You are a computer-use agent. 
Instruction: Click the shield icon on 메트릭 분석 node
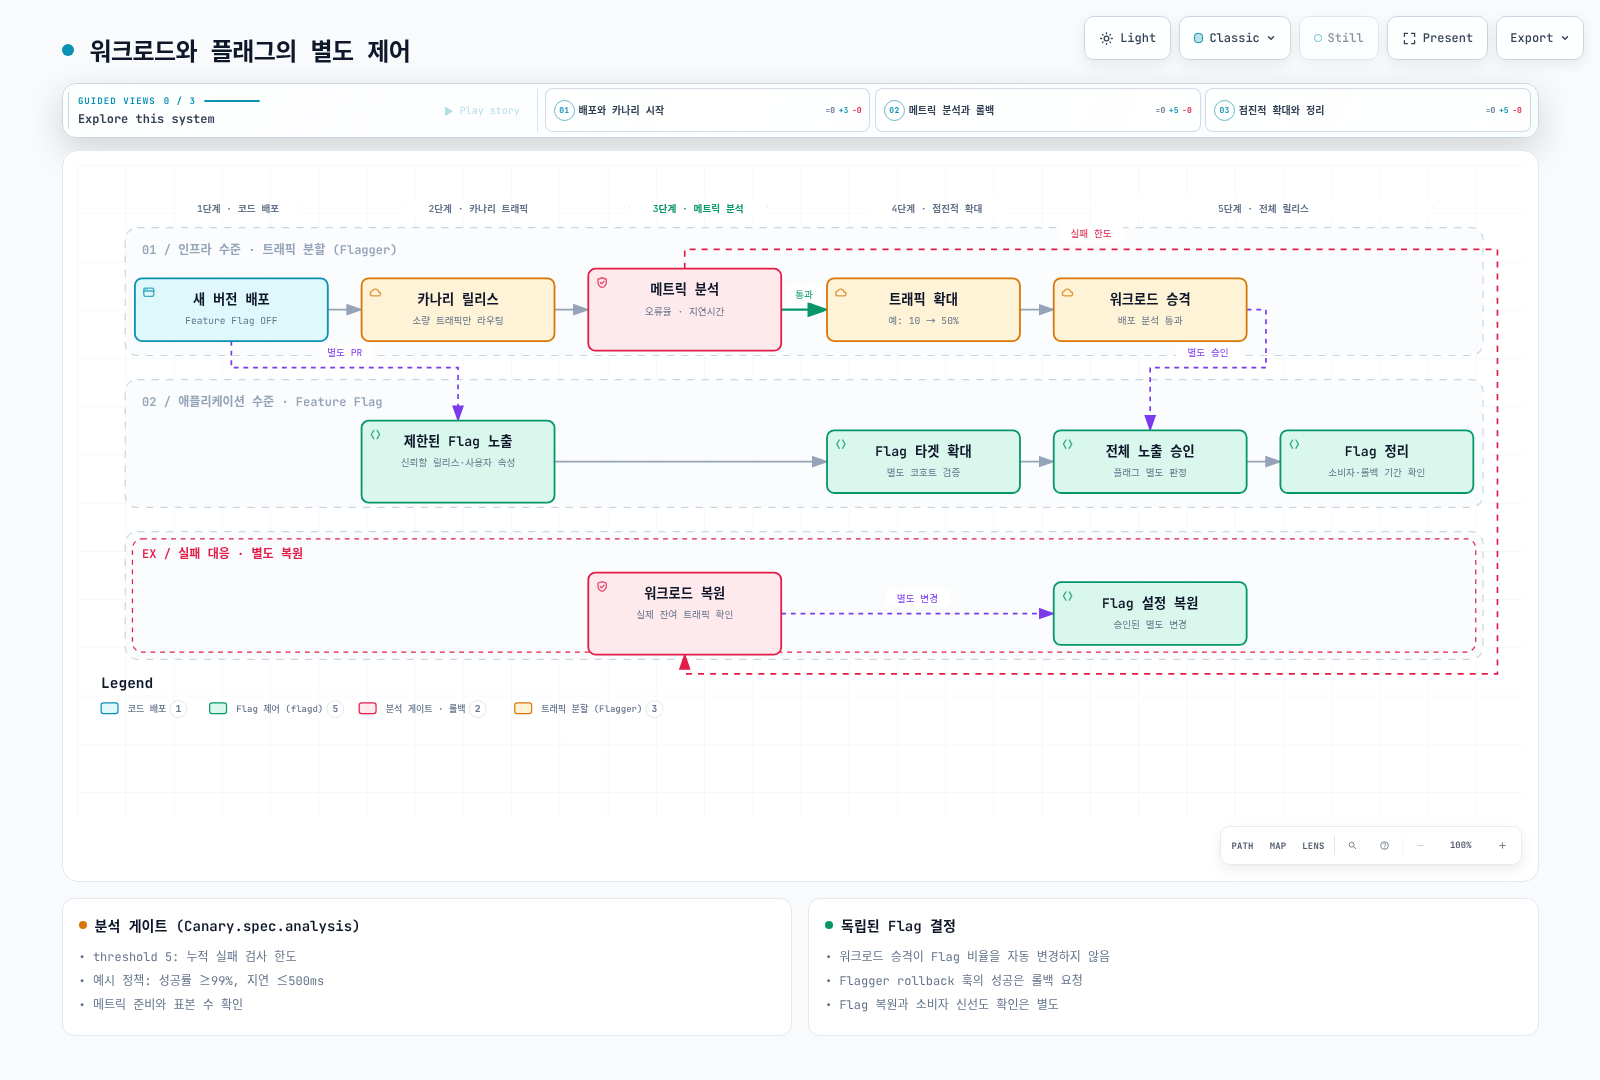coord(602,283)
